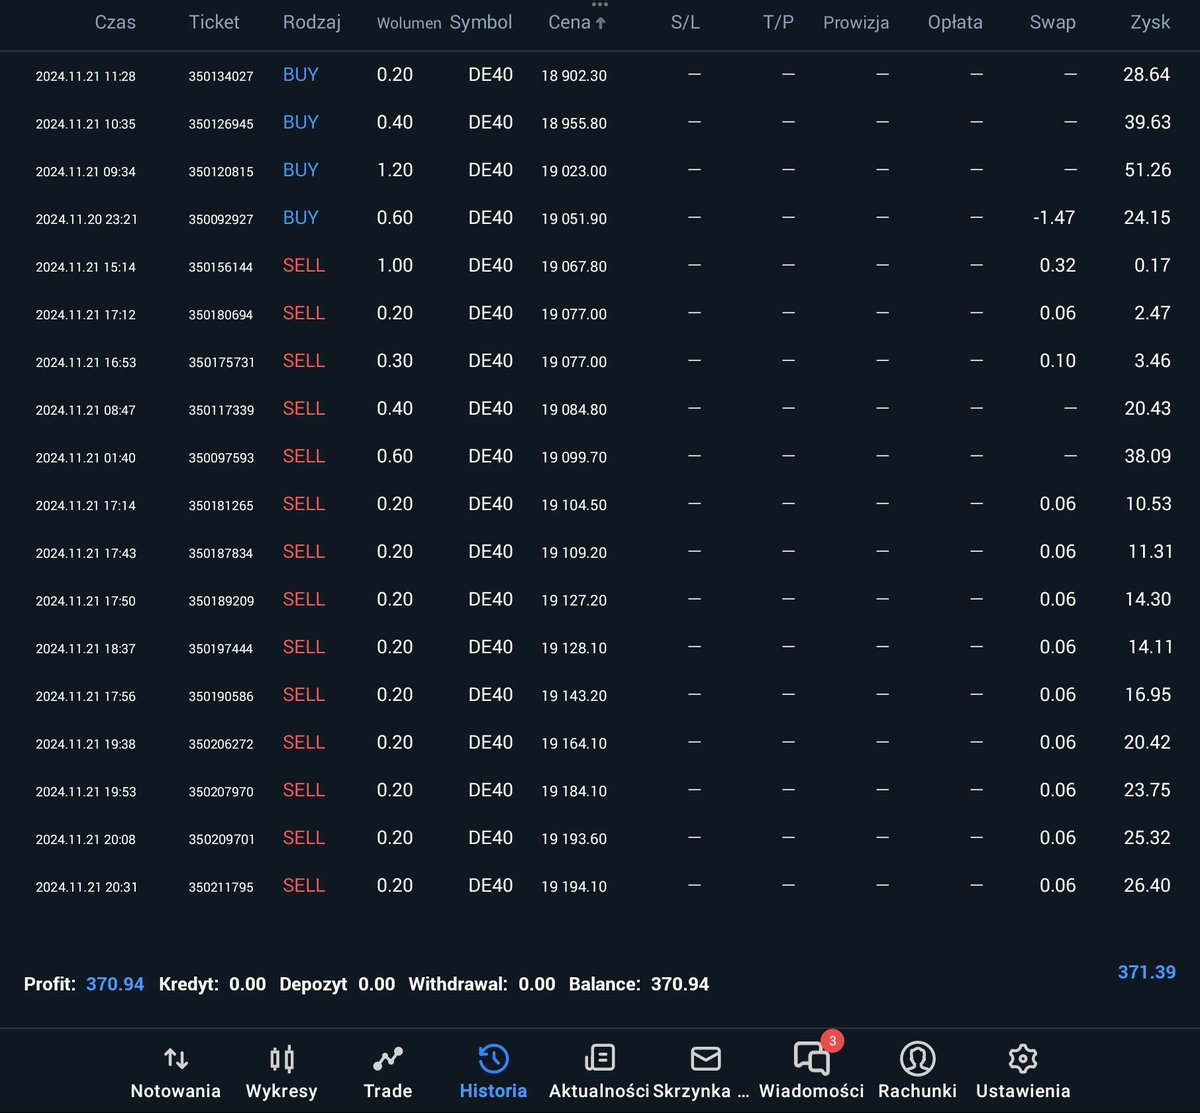This screenshot has height=1113, width=1200.
Task: Click the swap value 0.32
Action: (x=1058, y=265)
